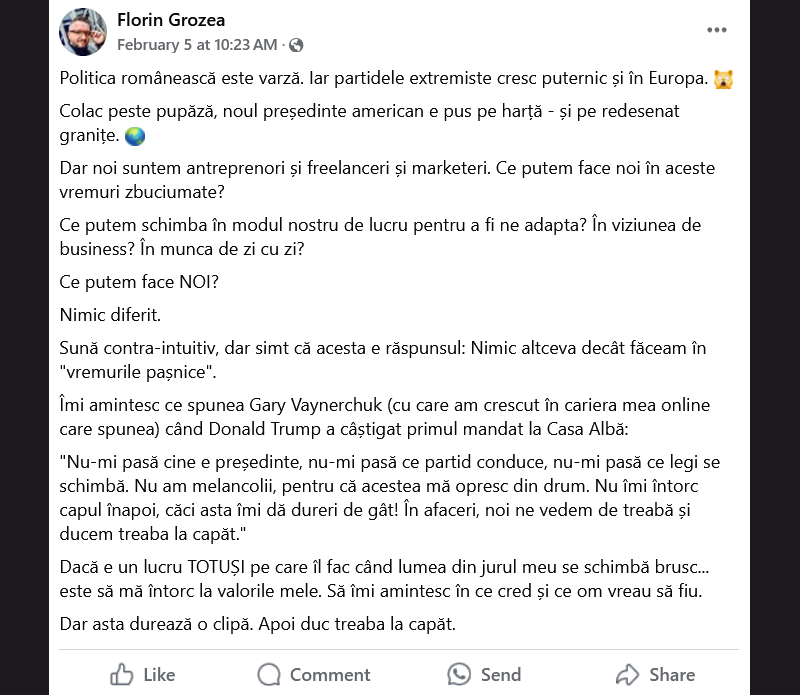Viewport: 800px width, 695px height.
Task: Click the Earth globe emoji after 'granițe'
Action: point(136,137)
